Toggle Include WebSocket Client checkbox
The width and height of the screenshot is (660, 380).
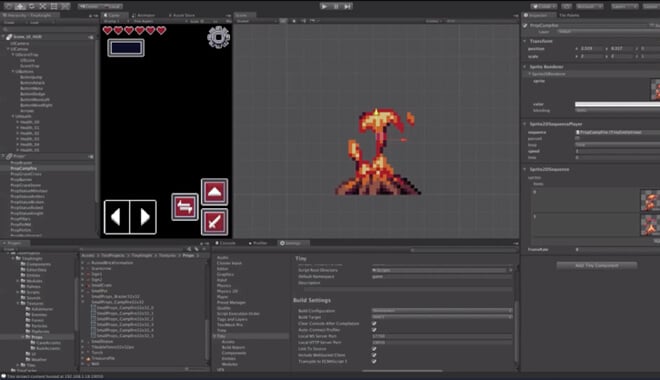[374, 355]
